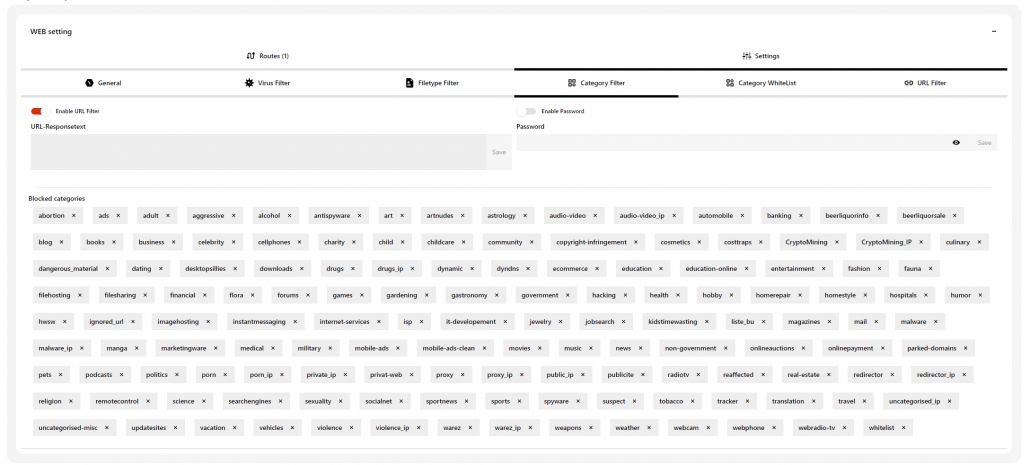Remove the 'CryptoMining' category tag
This screenshot has width=1030, height=465.
pyautogui.click(x=838, y=242)
